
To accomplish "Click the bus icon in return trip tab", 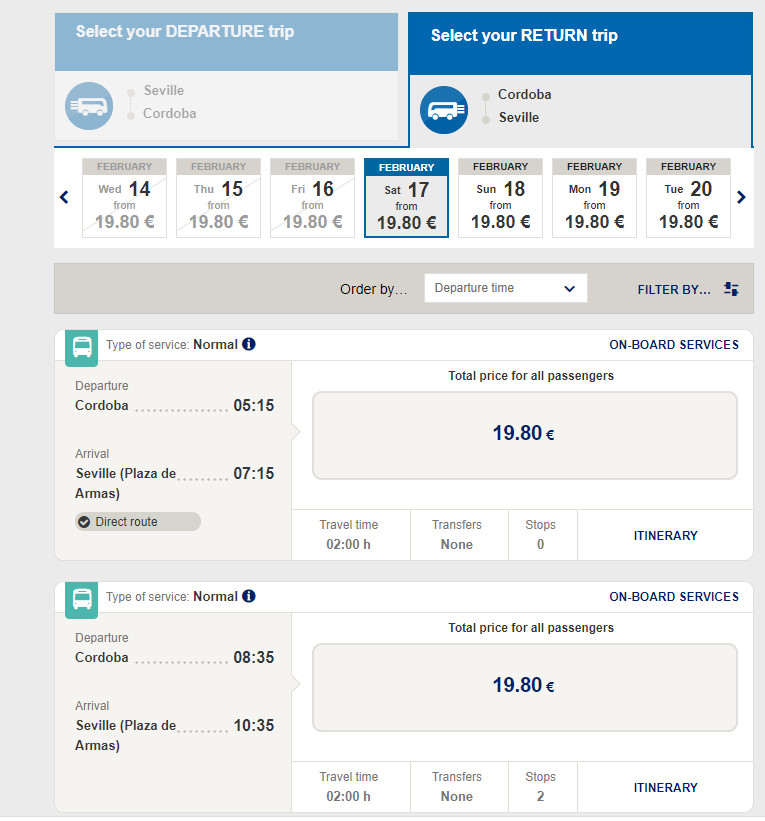I will 444,109.
